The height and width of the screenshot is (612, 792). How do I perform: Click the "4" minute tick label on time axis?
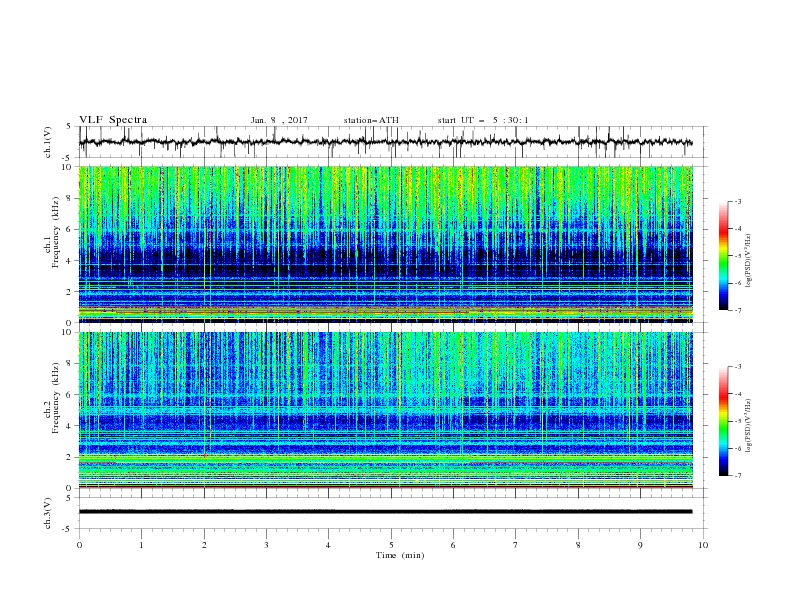[x=328, y=545]
